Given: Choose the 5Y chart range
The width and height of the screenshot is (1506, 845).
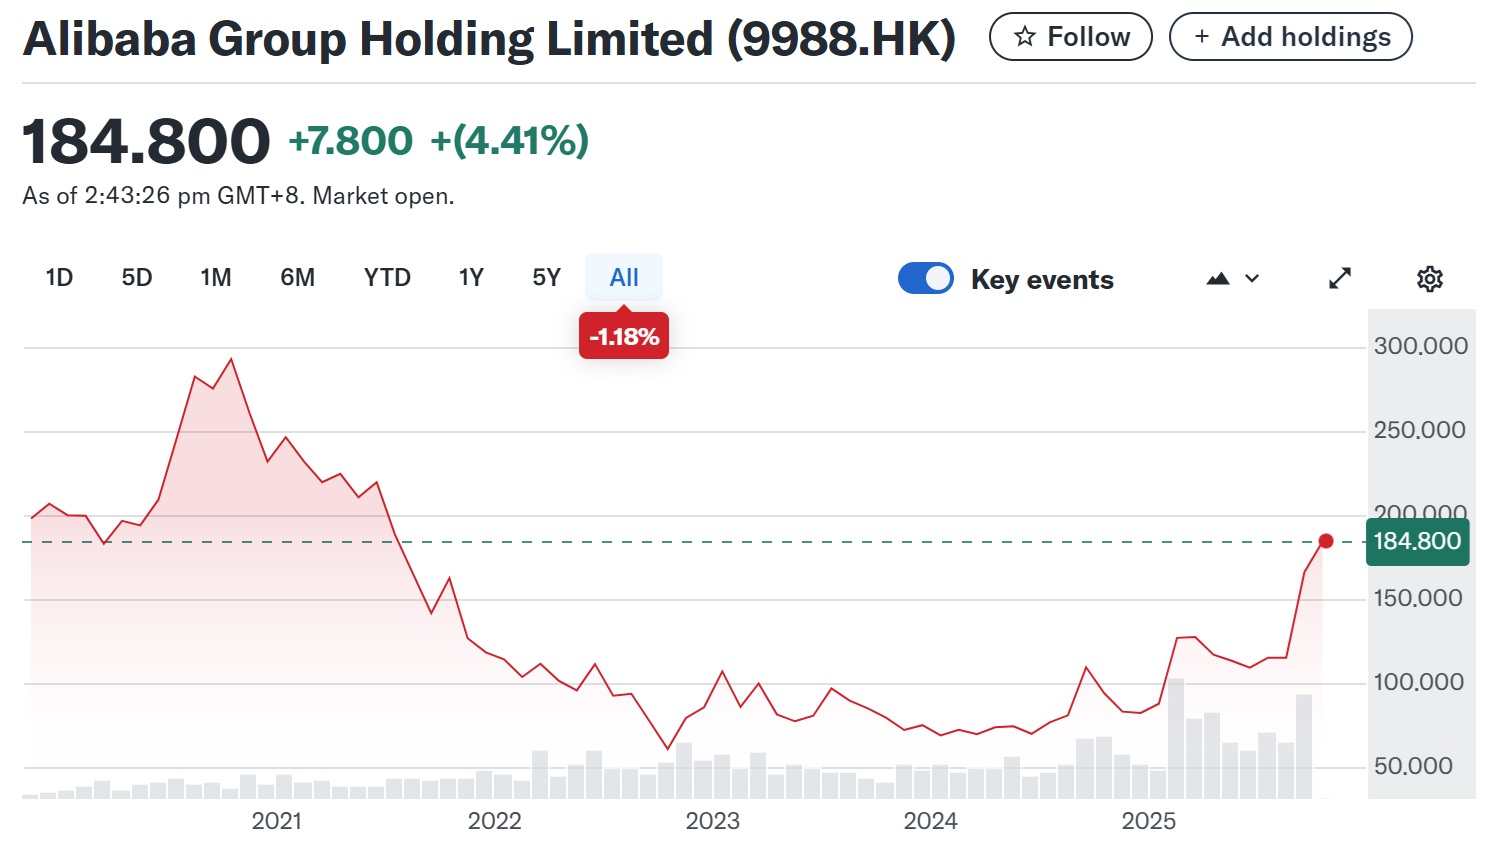Looking at the screenshot, I should (546, 278).
